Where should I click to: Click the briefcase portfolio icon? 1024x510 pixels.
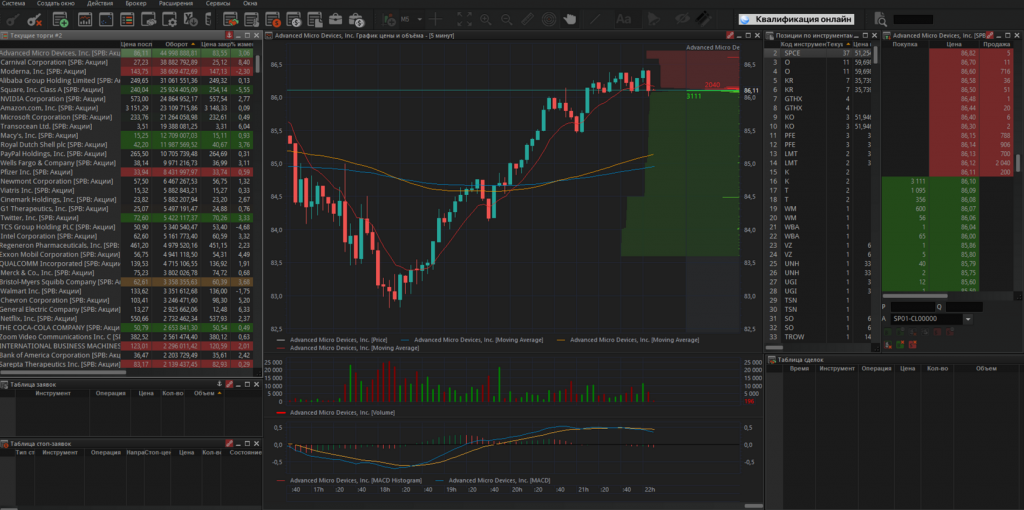(333, 19)
